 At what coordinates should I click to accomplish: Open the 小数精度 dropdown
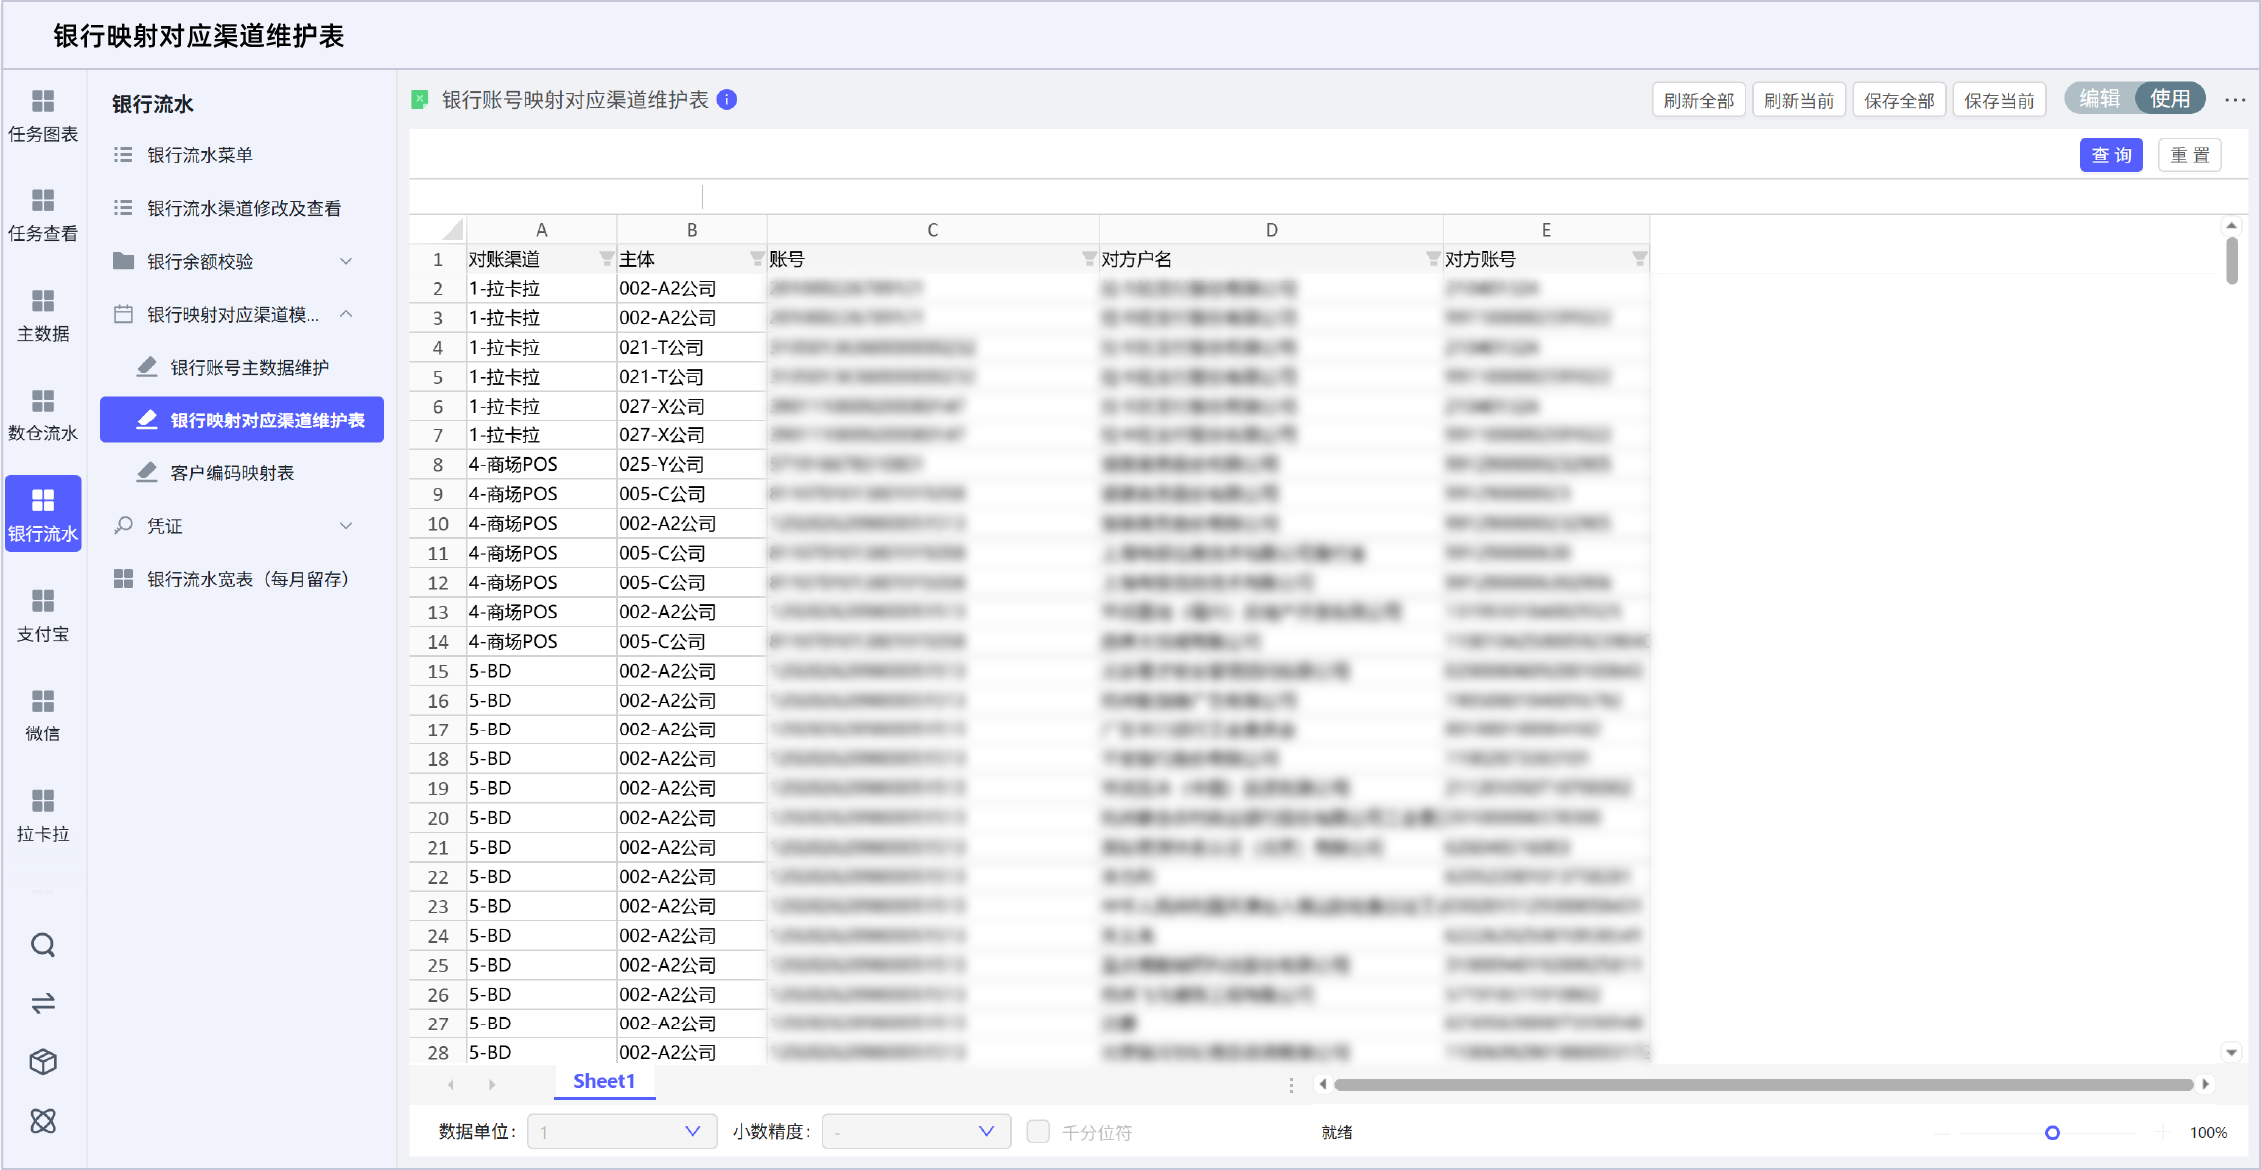(x=915, y=1131)
